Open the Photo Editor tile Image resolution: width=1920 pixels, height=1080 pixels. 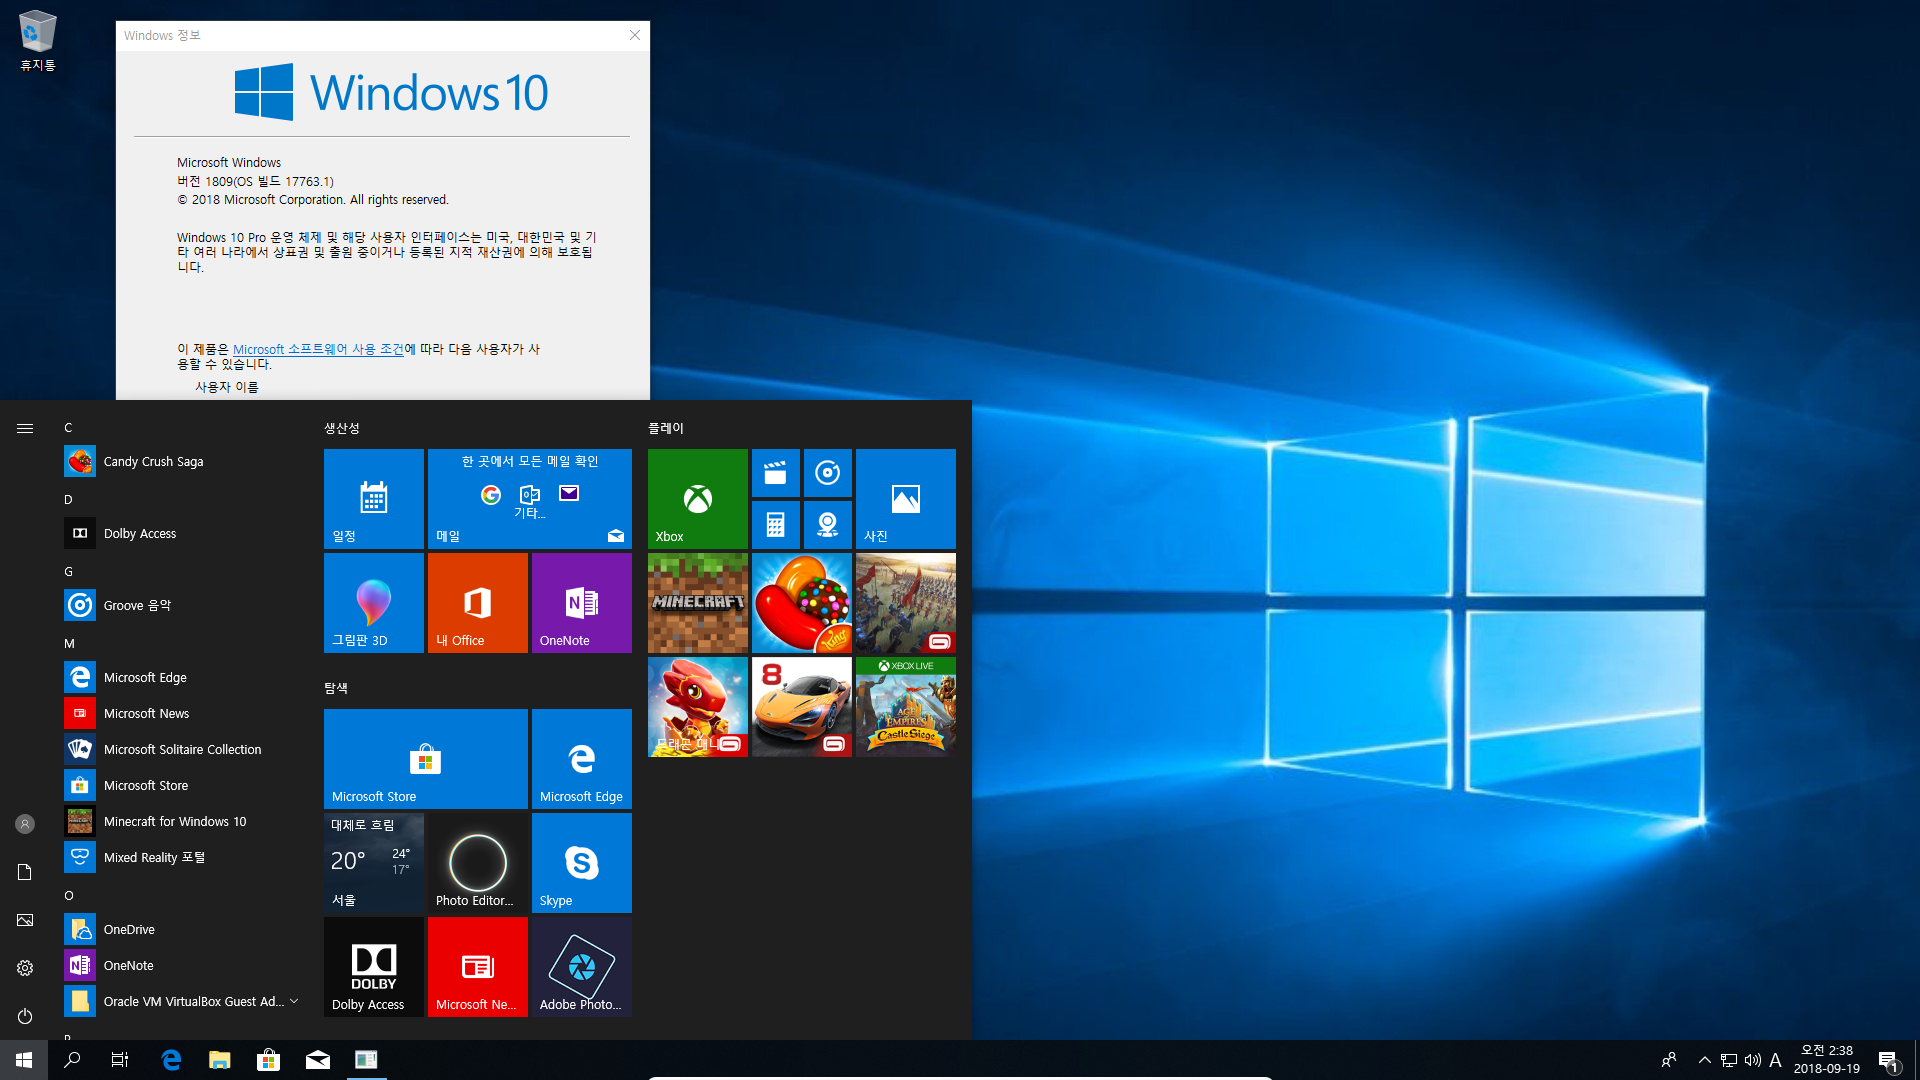pyautogui.click(x=478, y=863)
